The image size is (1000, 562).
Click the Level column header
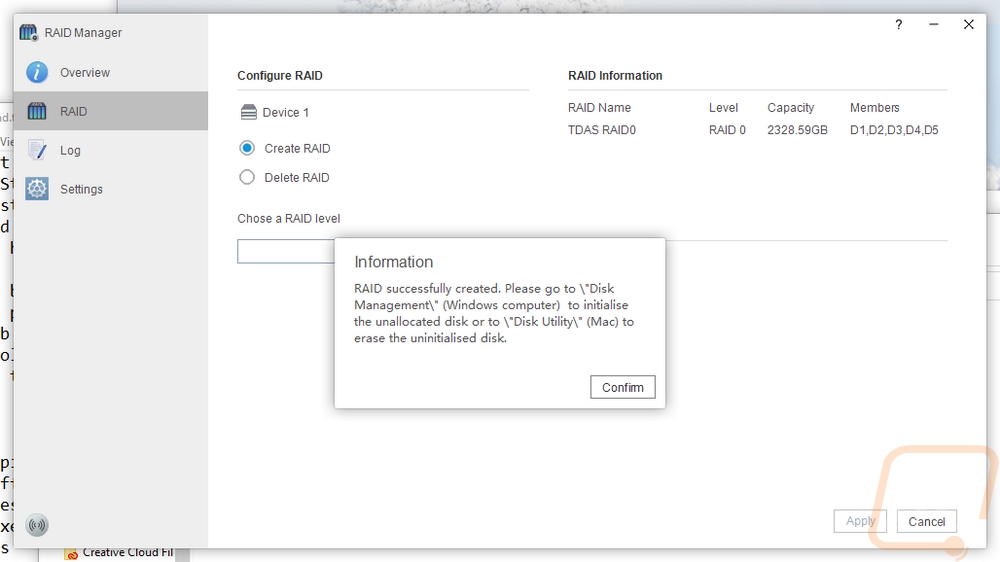pos(723,108)
